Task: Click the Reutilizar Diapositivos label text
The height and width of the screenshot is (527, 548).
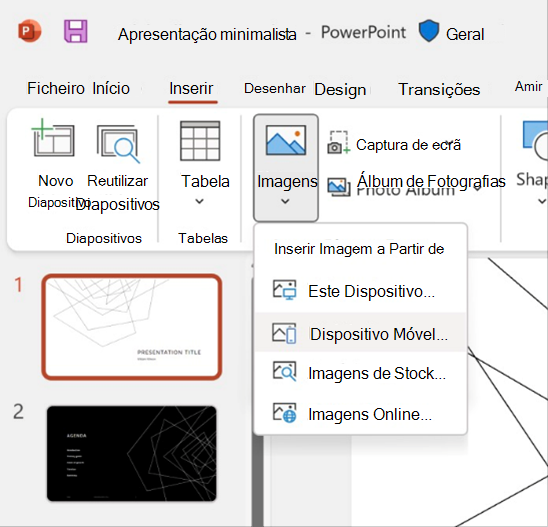Action: click(x=117, y=193)
